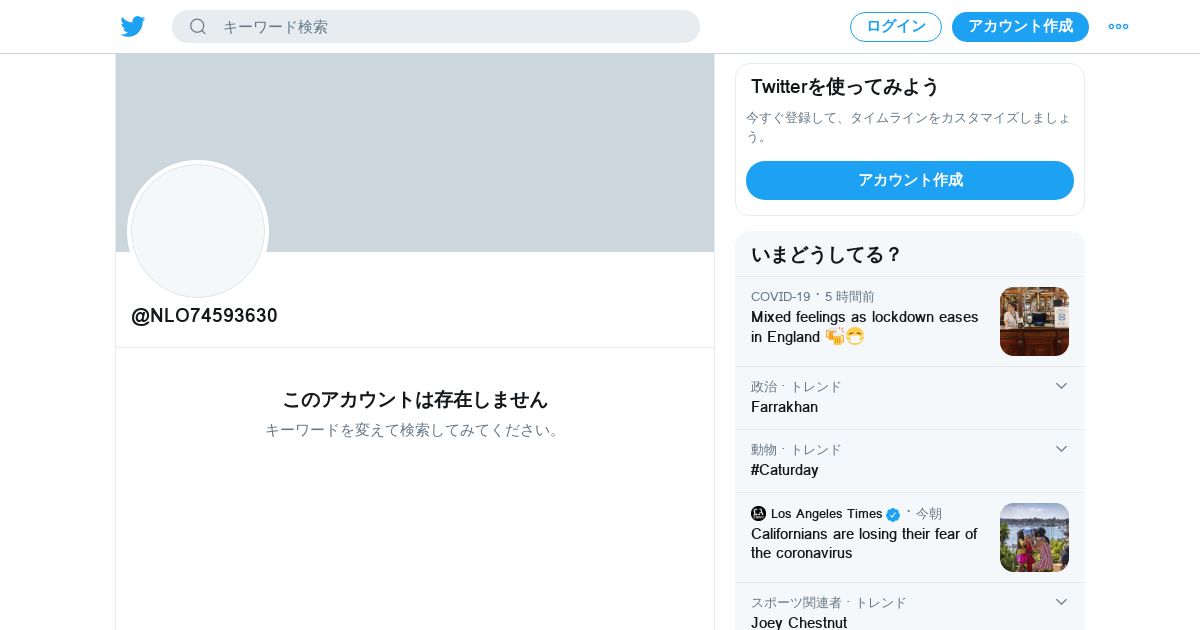Click the header アカウント作成 button
The image size is (1200, 630).
pyautogui.click(x=1020, y=27)
